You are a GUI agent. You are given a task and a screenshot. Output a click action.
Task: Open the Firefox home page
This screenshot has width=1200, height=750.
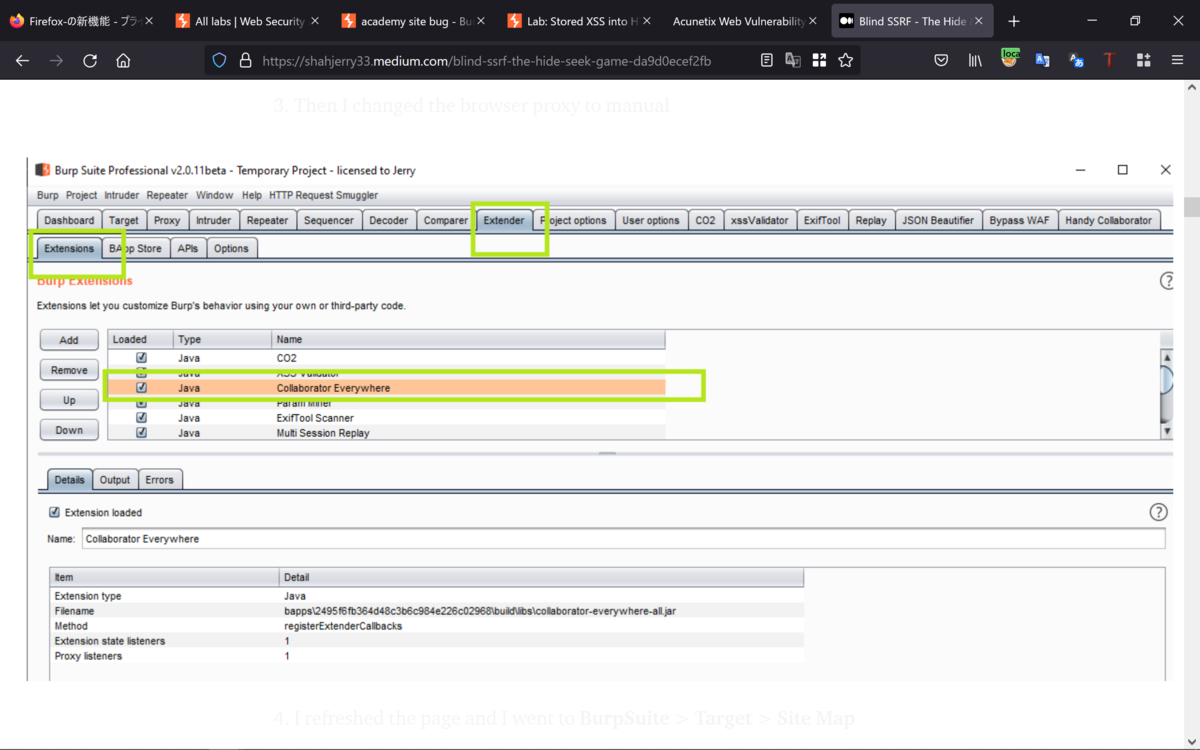point(123,61)
